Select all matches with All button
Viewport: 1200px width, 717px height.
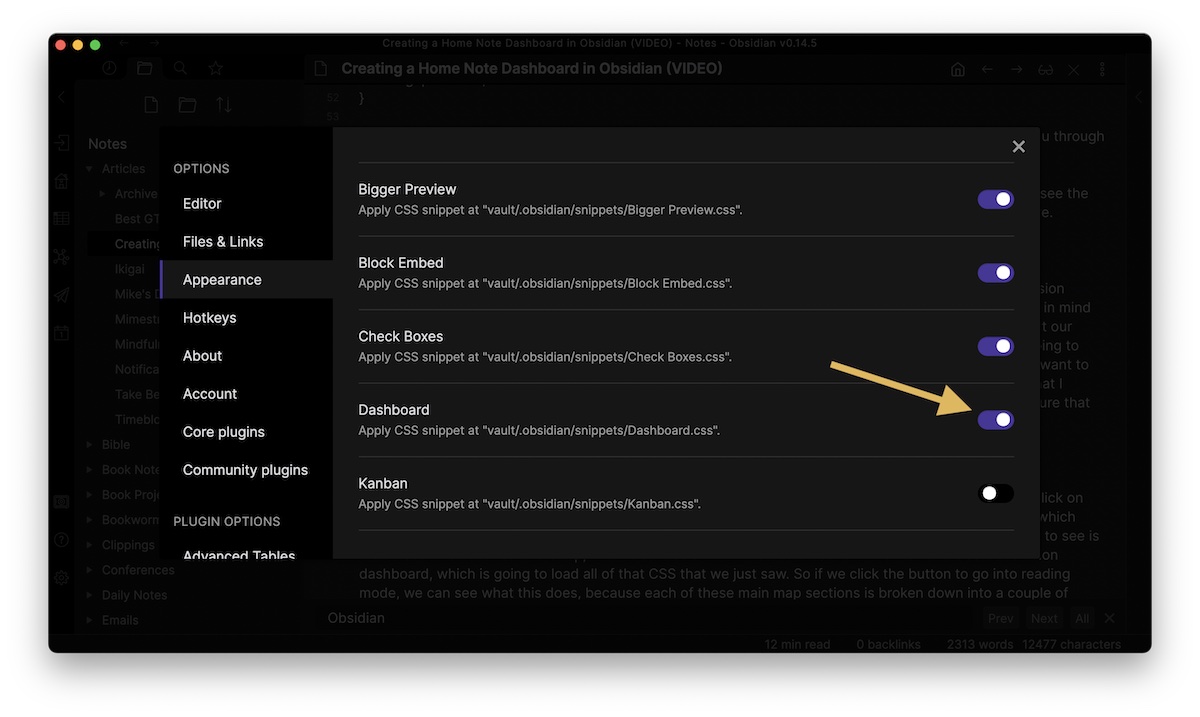pos(1082,618)
